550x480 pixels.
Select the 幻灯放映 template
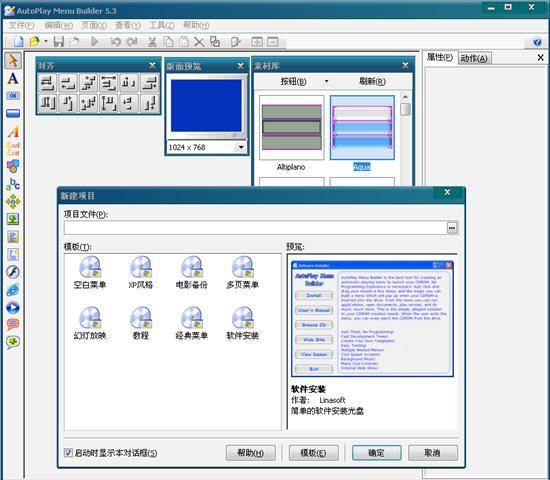[x=90, y=324]
